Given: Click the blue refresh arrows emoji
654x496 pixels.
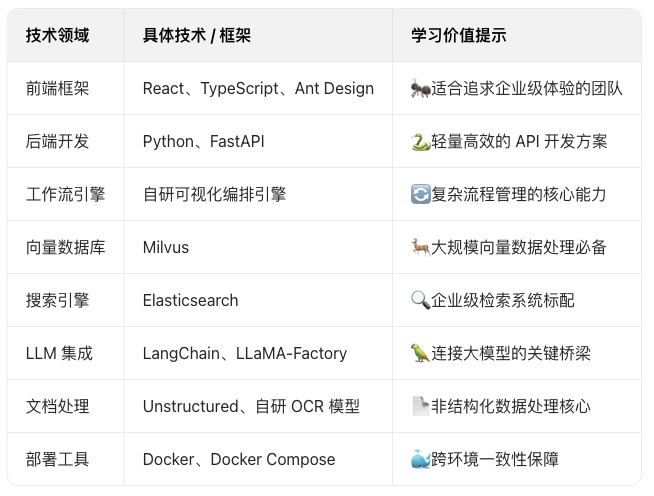Looking at the screenshot, I should (x=420, y=194).
